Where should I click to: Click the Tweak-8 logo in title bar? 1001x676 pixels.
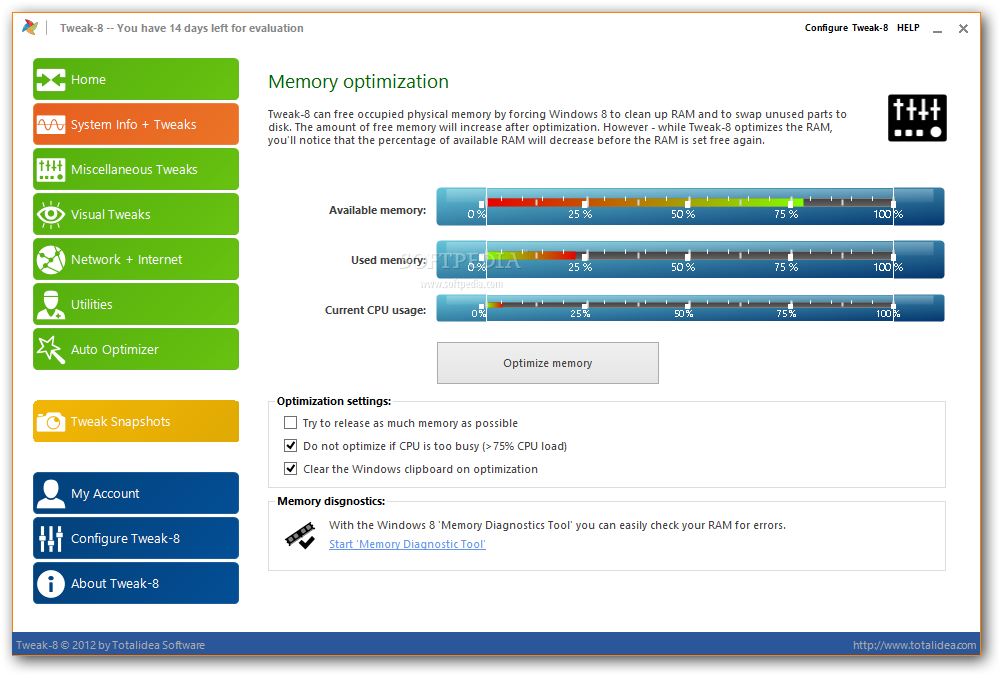[30, 27]
